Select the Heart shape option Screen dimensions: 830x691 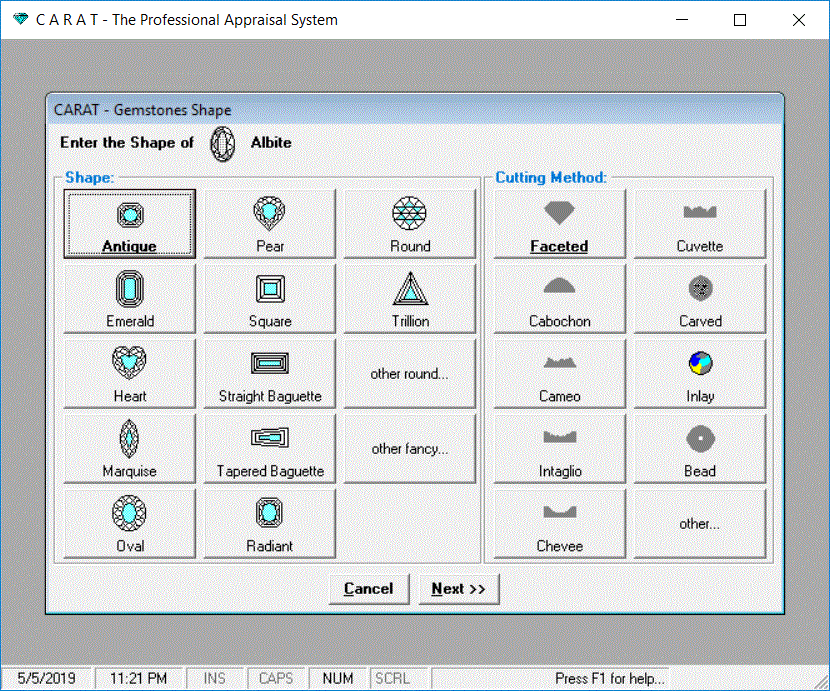(x=130, y=374)
